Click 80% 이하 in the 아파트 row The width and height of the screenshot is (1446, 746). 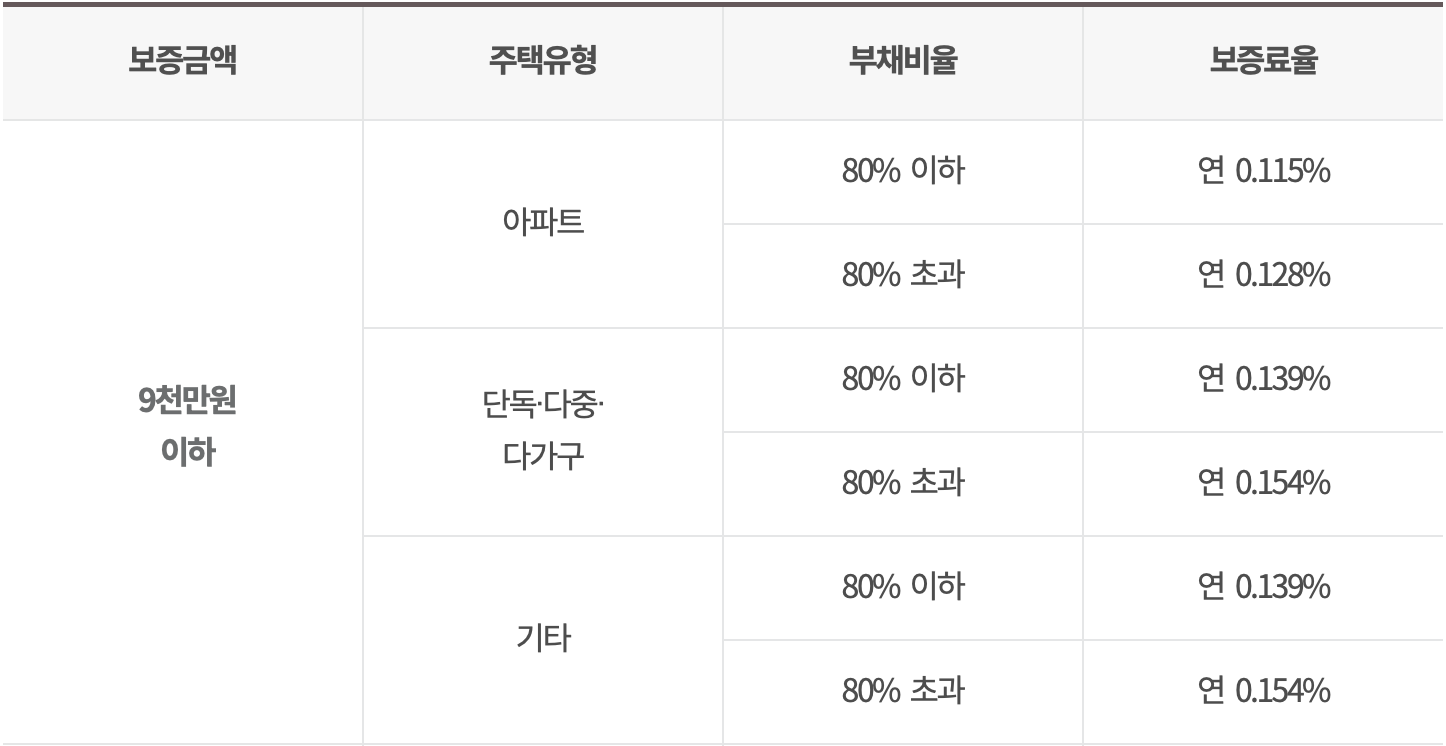coord(903,172)
